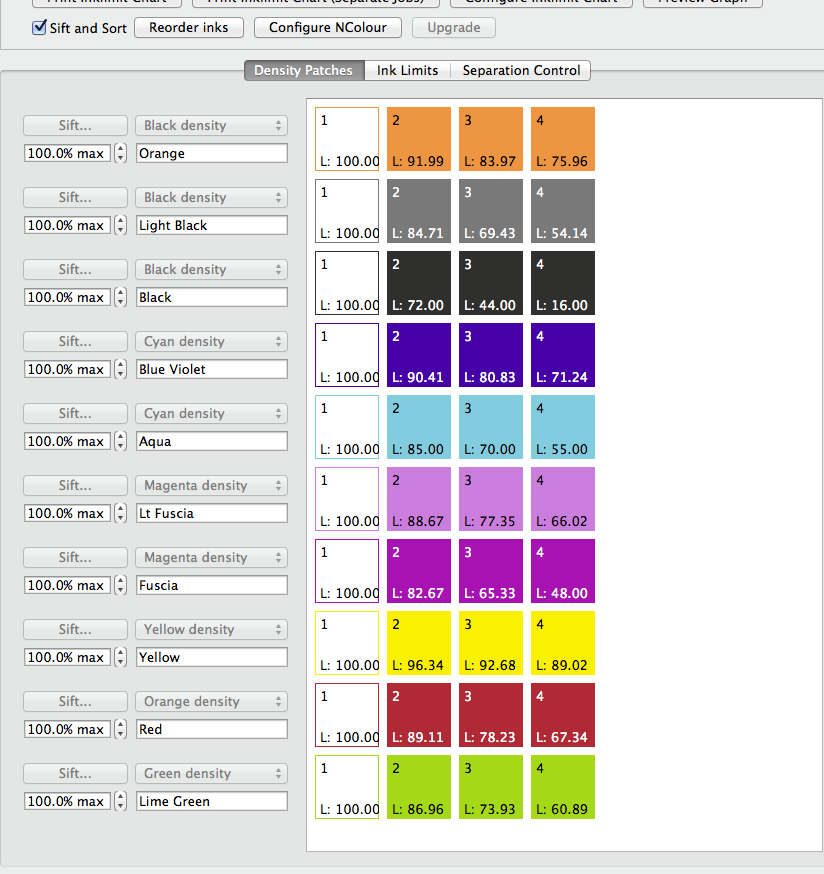Screen dimensions: 824x874
Task: Select Aqua patch 2 with L 85.00
Action: (x=419, y=426)
